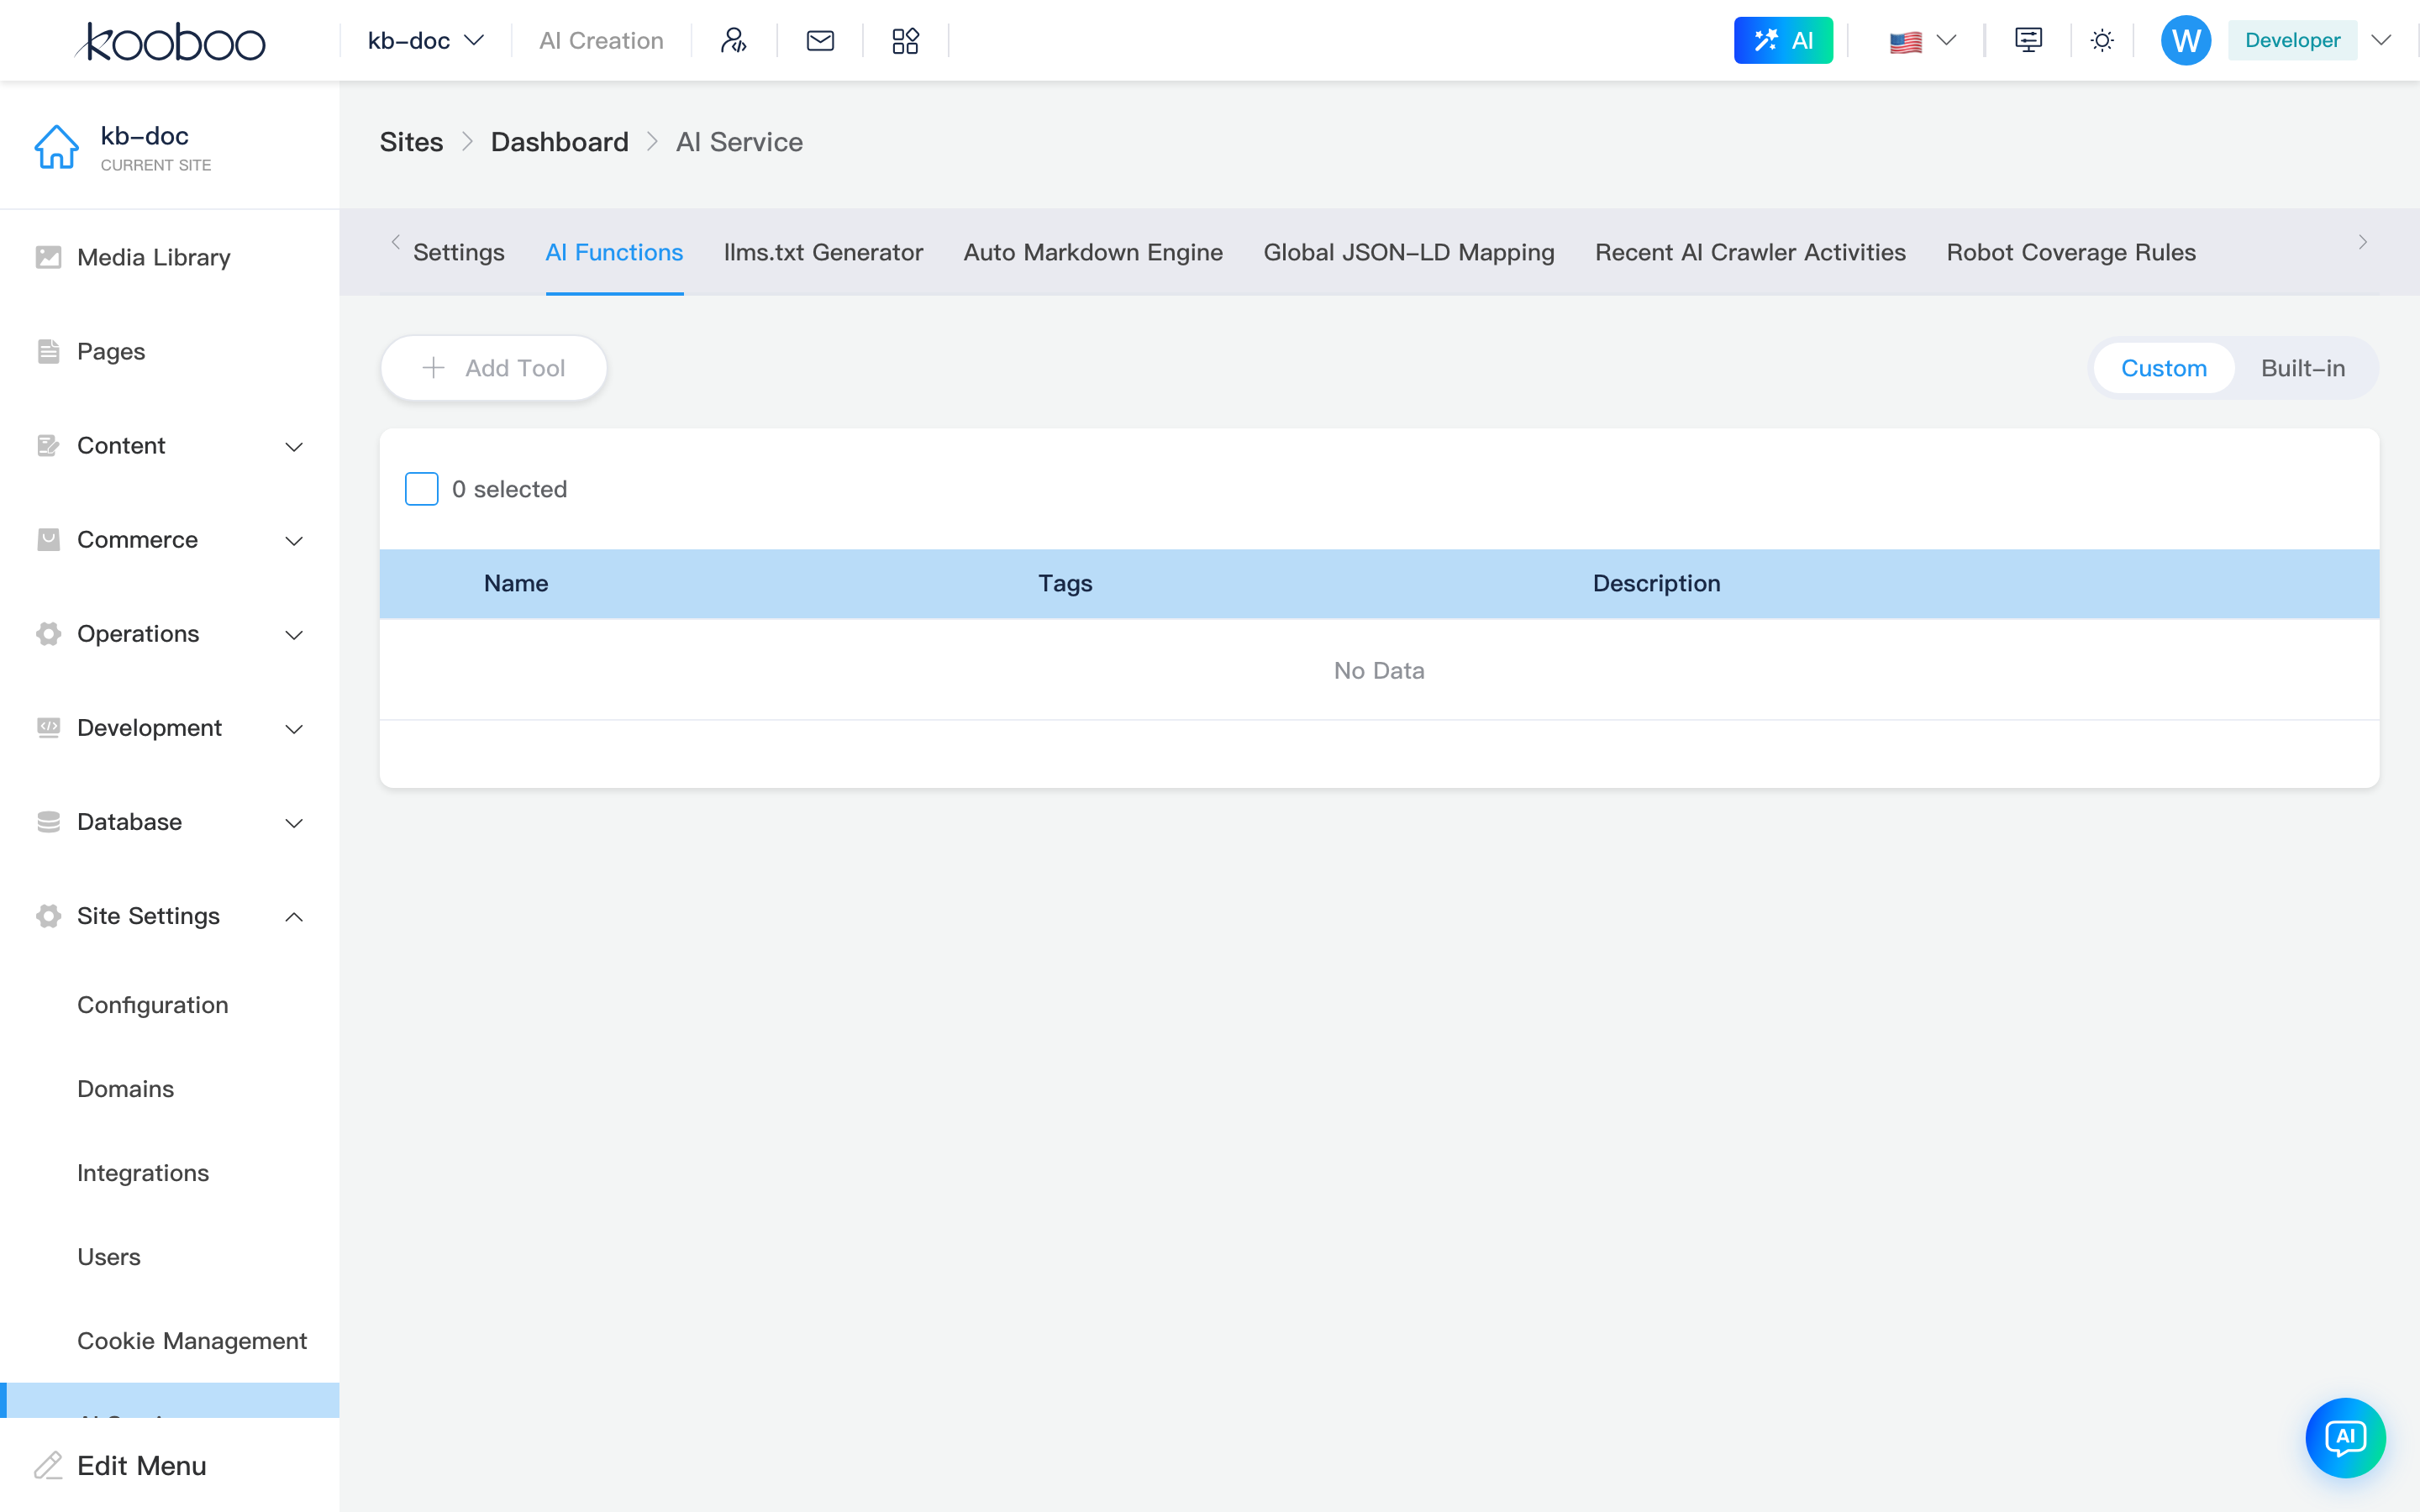Click the Pages menu label

pyautogui.click(x=111, y=351)
